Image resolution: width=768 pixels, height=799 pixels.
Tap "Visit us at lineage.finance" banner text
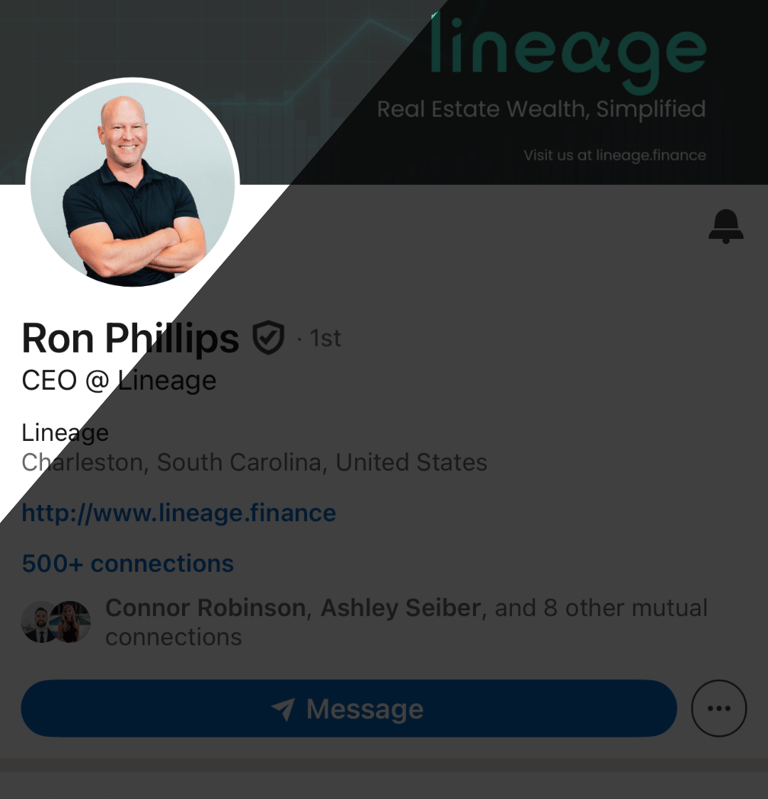click(x=615, y=155)
